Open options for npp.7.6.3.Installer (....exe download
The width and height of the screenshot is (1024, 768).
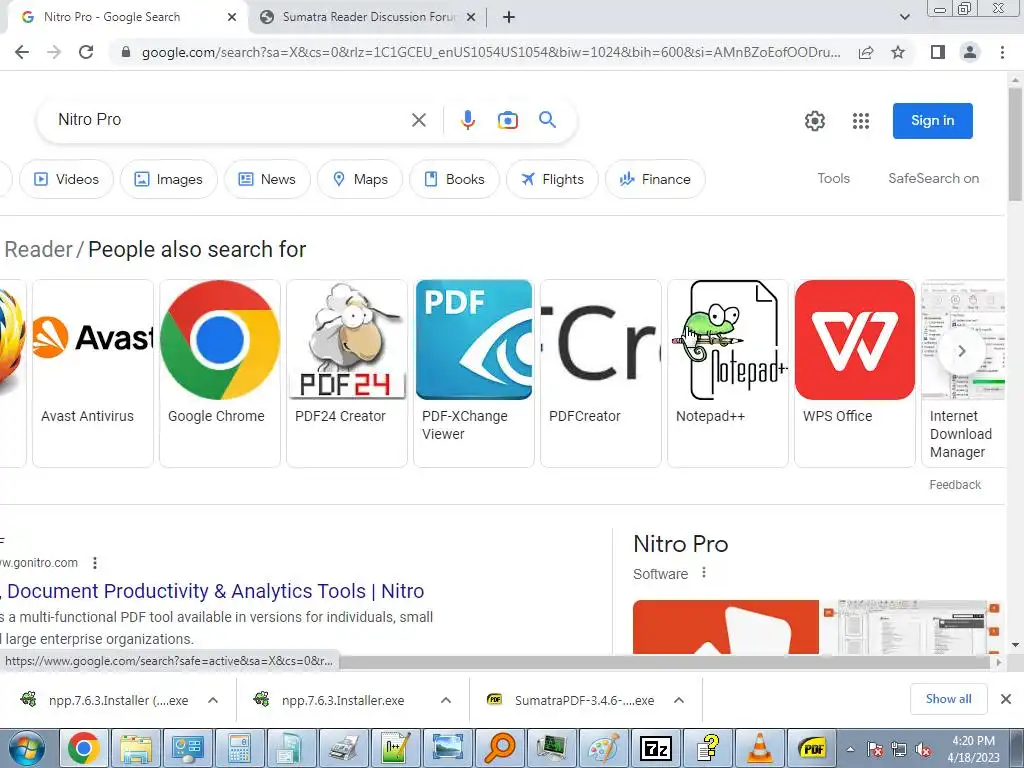pyautogui.click(x=213, y=700)
